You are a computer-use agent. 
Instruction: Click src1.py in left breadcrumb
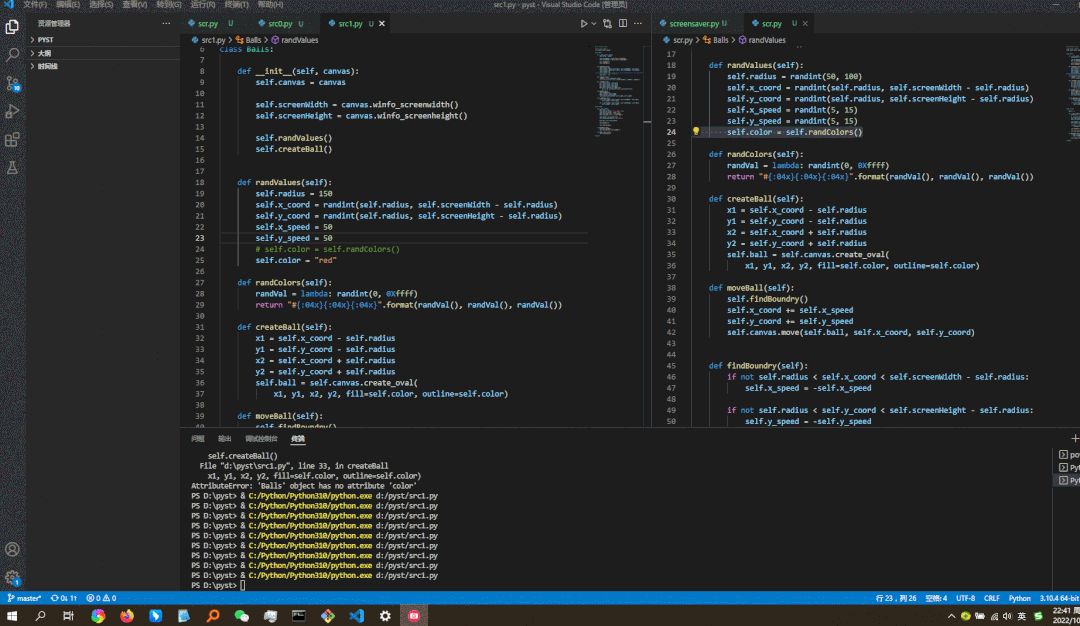pyautogui.click(x=209, y=40)
